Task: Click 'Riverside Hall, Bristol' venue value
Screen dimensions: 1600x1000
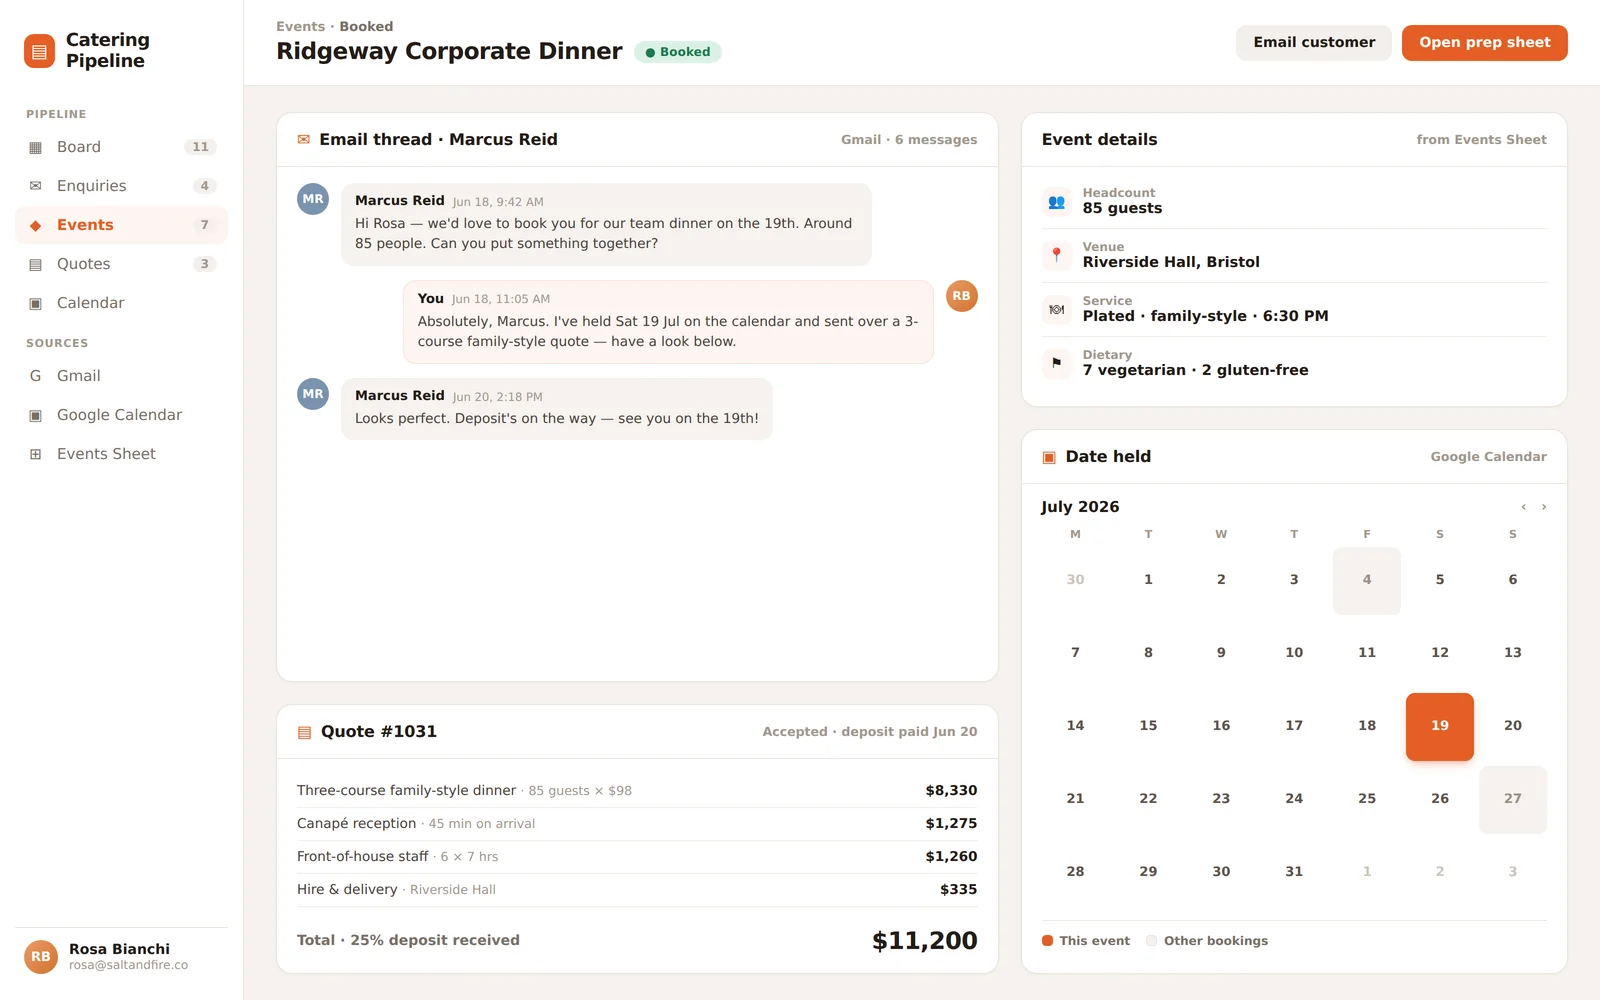Action: point(1171,263)
